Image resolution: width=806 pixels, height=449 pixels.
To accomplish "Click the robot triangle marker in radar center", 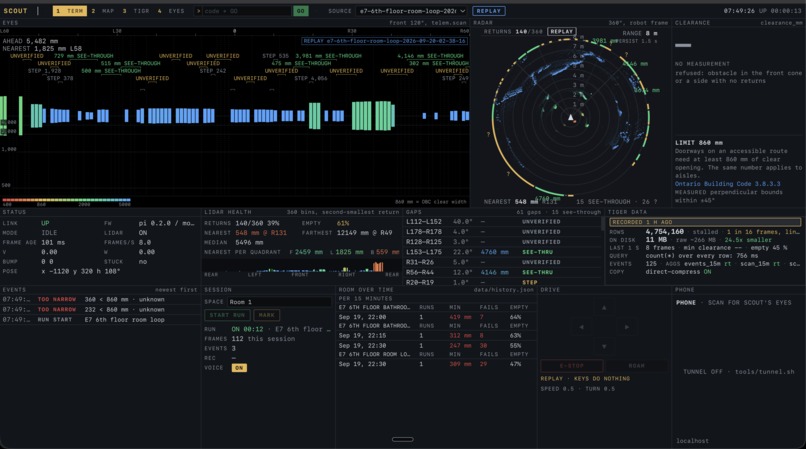I will pyautogui.click(x=570, y=117).
